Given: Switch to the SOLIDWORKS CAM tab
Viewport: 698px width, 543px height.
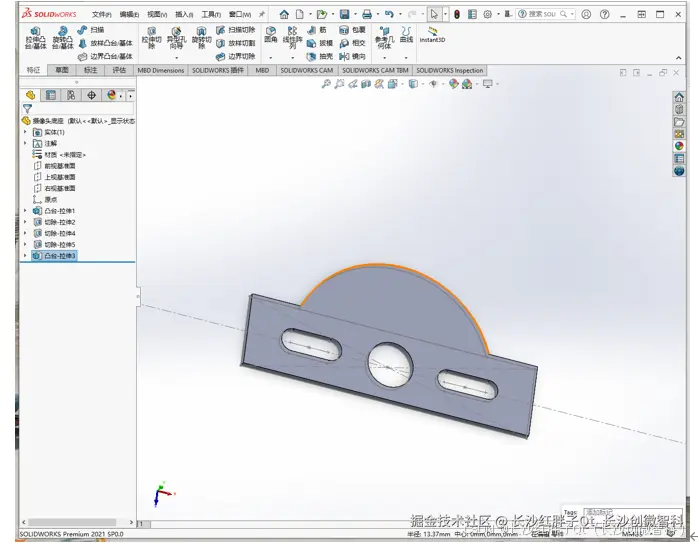Looking at the screenshot, I should click(x=307, y=71).
